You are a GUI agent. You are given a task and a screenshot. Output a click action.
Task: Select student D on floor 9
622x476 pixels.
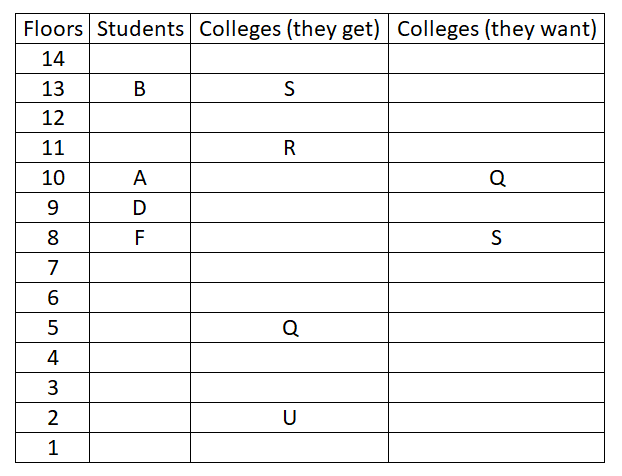tap(140, 208)
